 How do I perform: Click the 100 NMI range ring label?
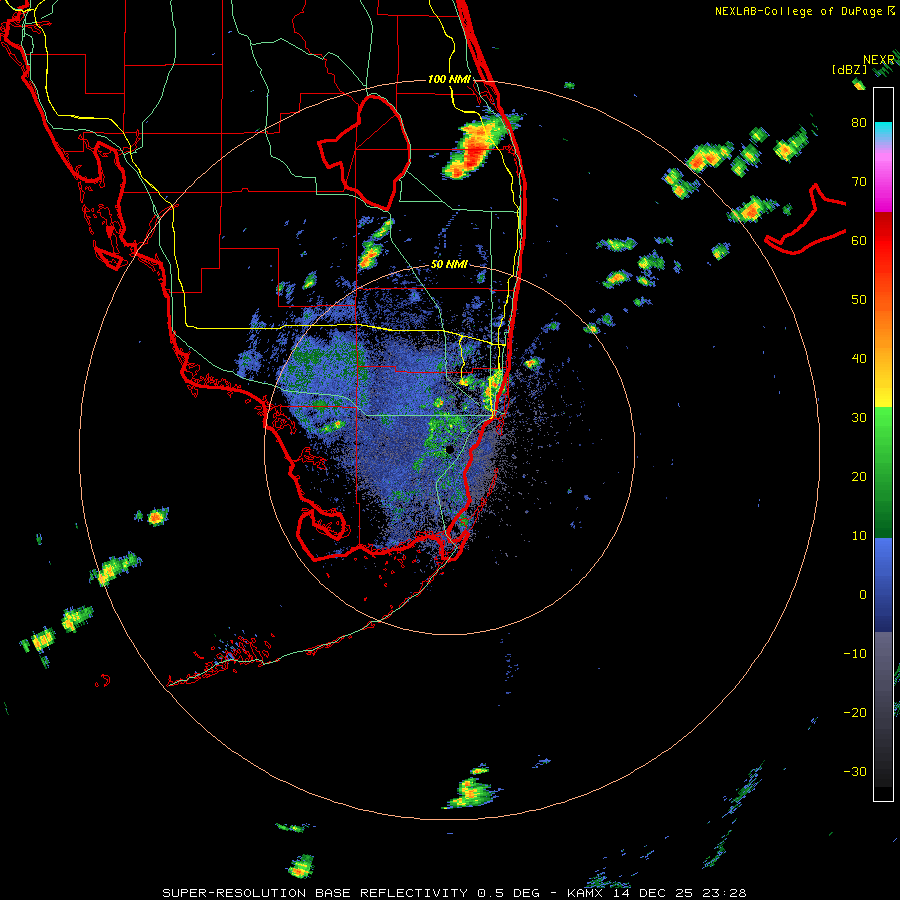(449, 79)
